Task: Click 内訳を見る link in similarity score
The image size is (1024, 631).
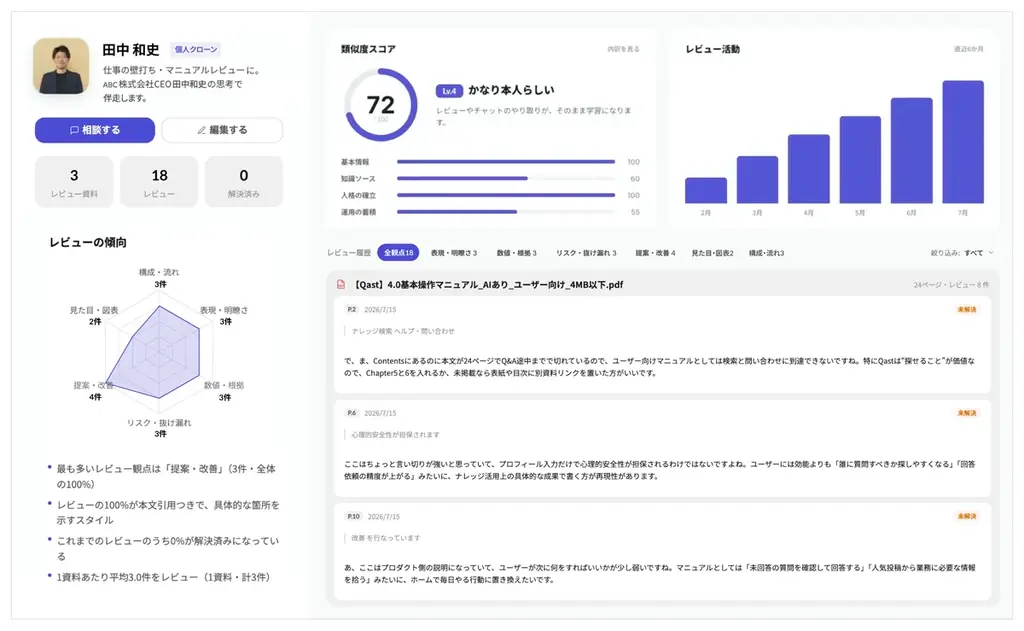Action: click(623, 49)
